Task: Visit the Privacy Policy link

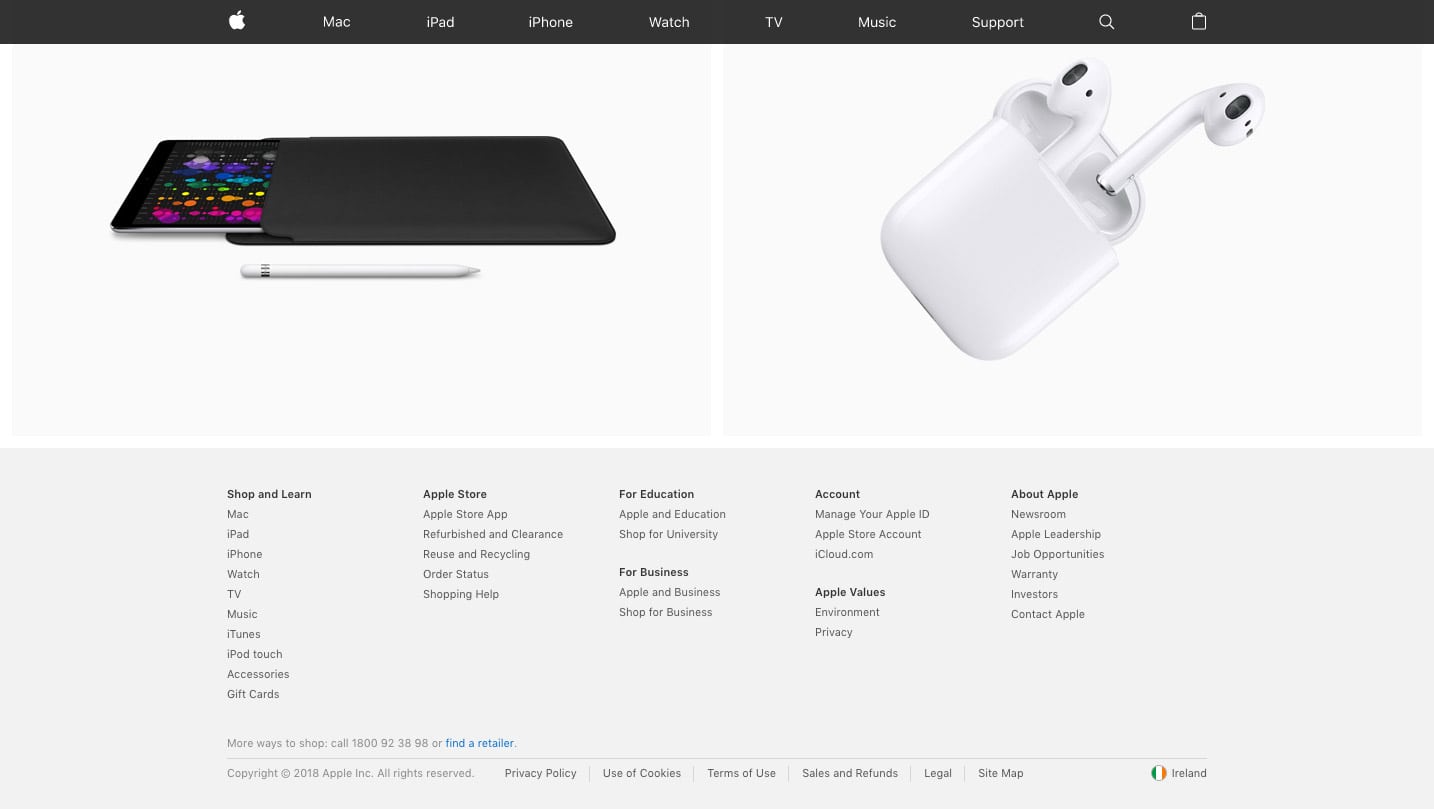Action: point(540,773)
